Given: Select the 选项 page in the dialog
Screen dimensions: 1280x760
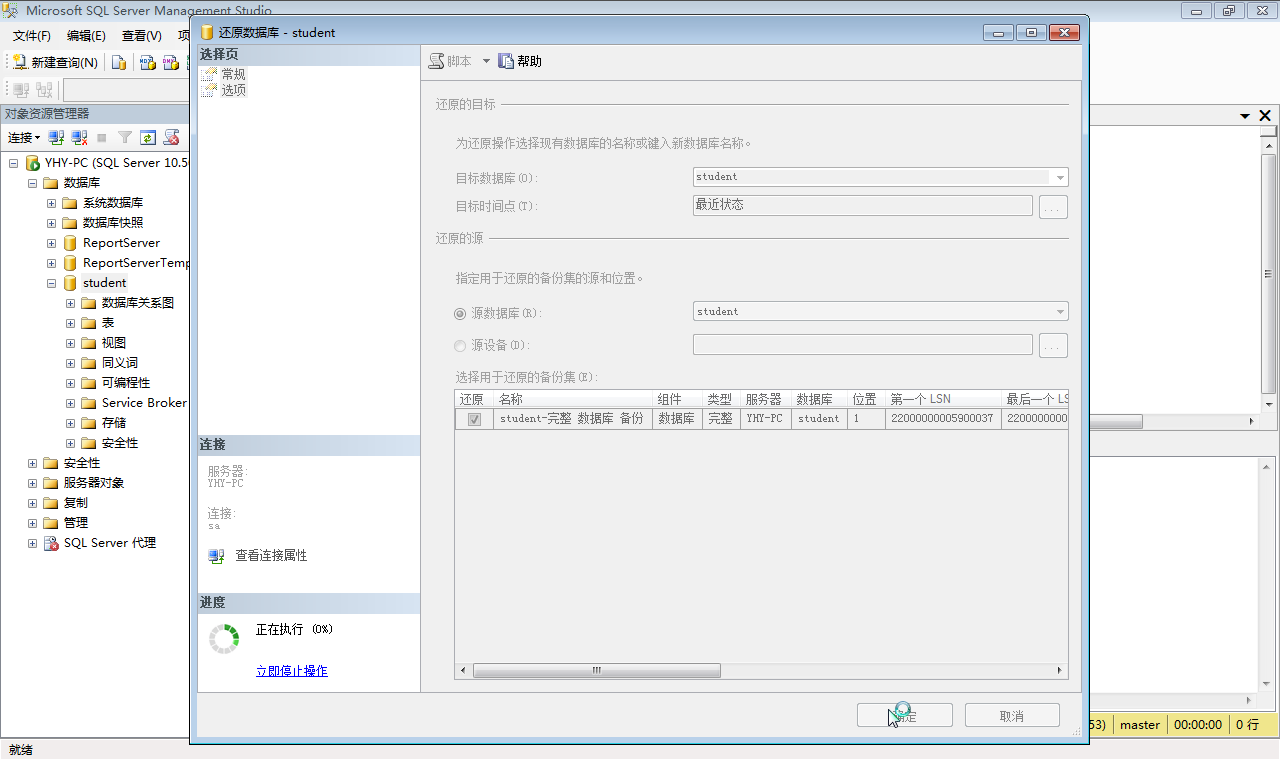Looking at the screenshot, I should click(233, 90).
